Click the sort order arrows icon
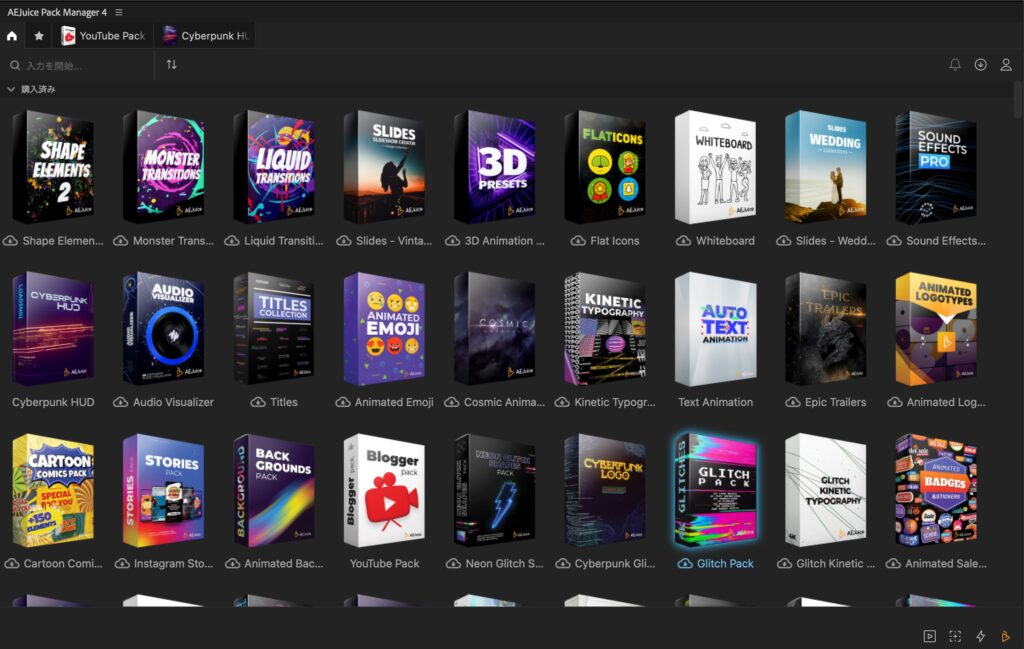Viewport: 1024px width, 649px height. (x=171, y=65)
